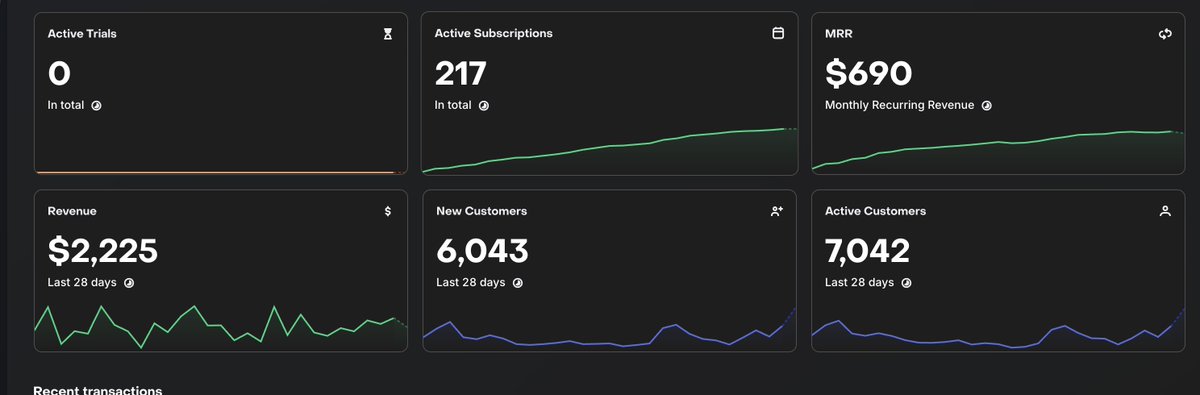This screenshot has height=395, width=1200.
Task: Click the Monthly Recurring Revenue label
Action: (899, 105)
